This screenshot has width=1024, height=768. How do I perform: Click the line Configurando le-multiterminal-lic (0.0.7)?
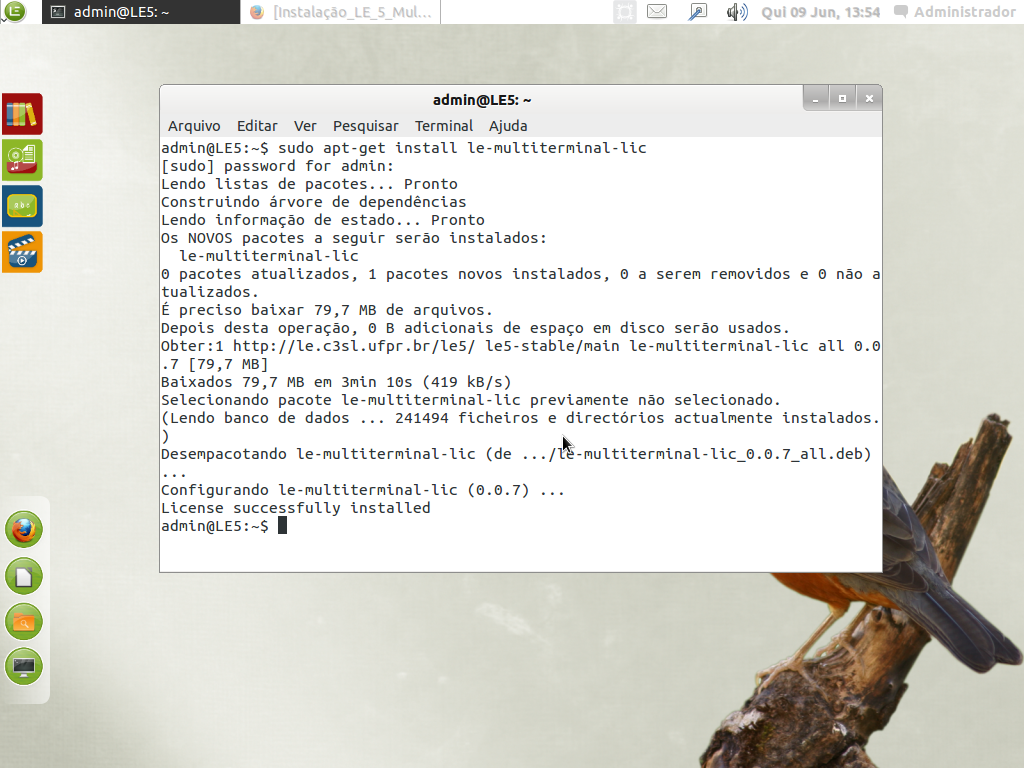(x=363, y=490)
